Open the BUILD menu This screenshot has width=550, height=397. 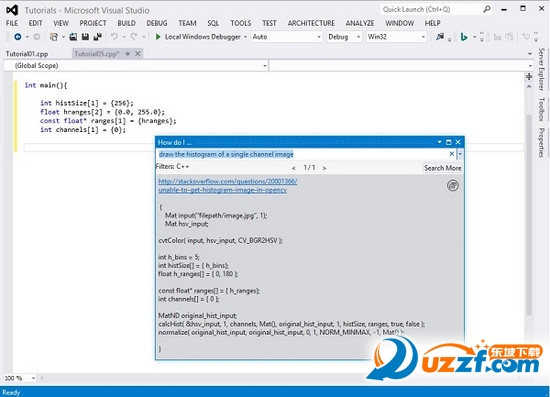click(x=126, y=23)
